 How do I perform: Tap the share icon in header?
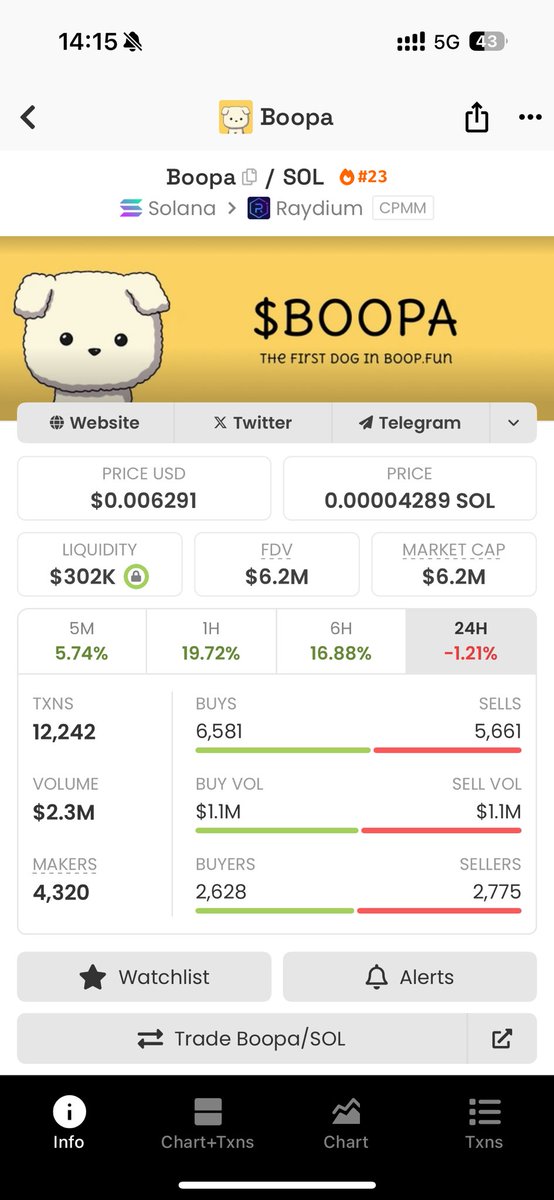point(477,118)
